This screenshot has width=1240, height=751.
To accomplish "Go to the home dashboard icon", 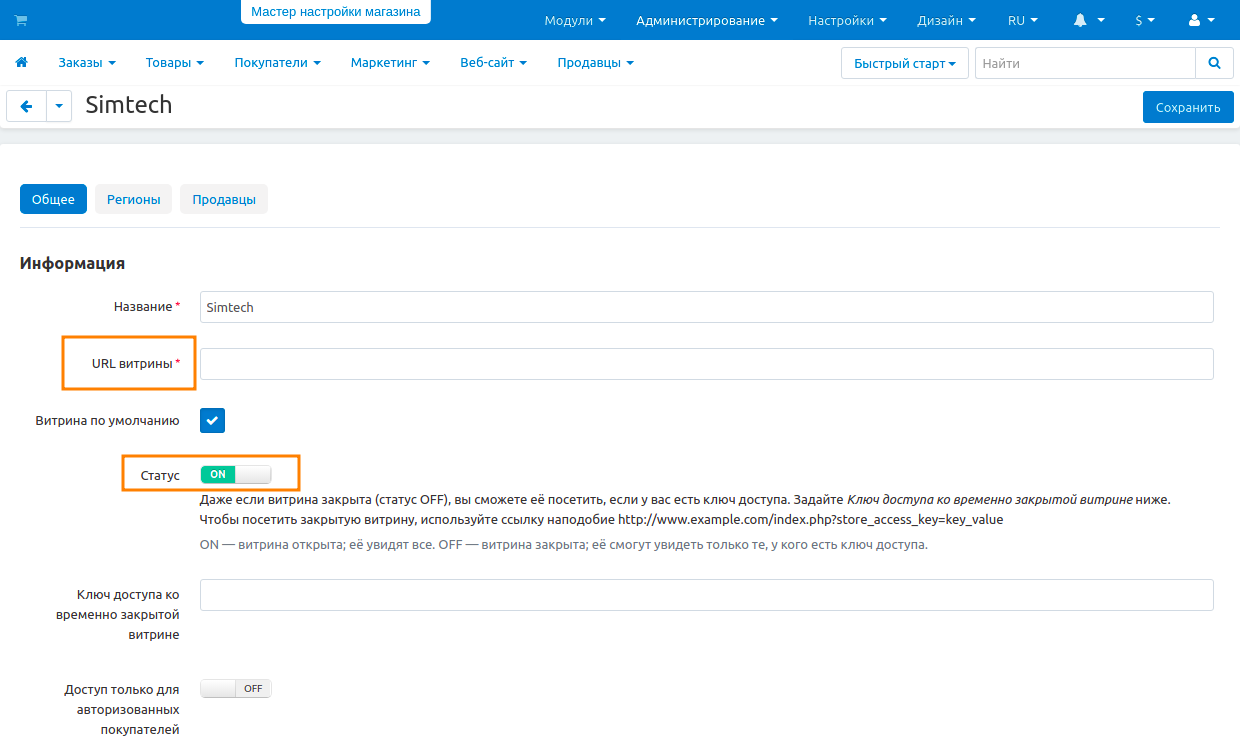I will (x=21, y=62).
